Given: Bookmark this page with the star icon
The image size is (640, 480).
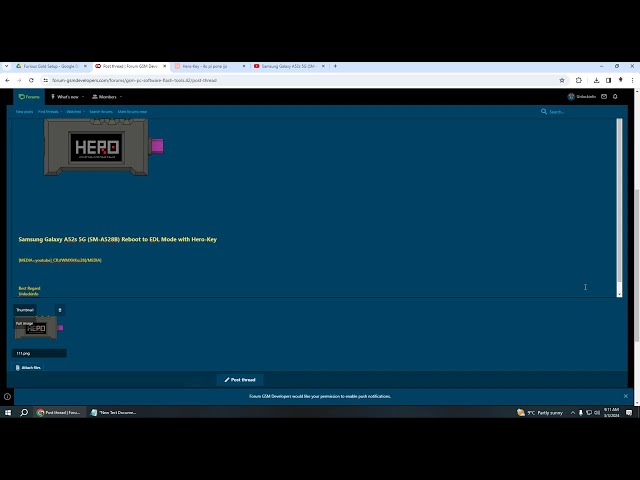Looking at the screenshot, I should pyautogui.click(x=562, y=80).
